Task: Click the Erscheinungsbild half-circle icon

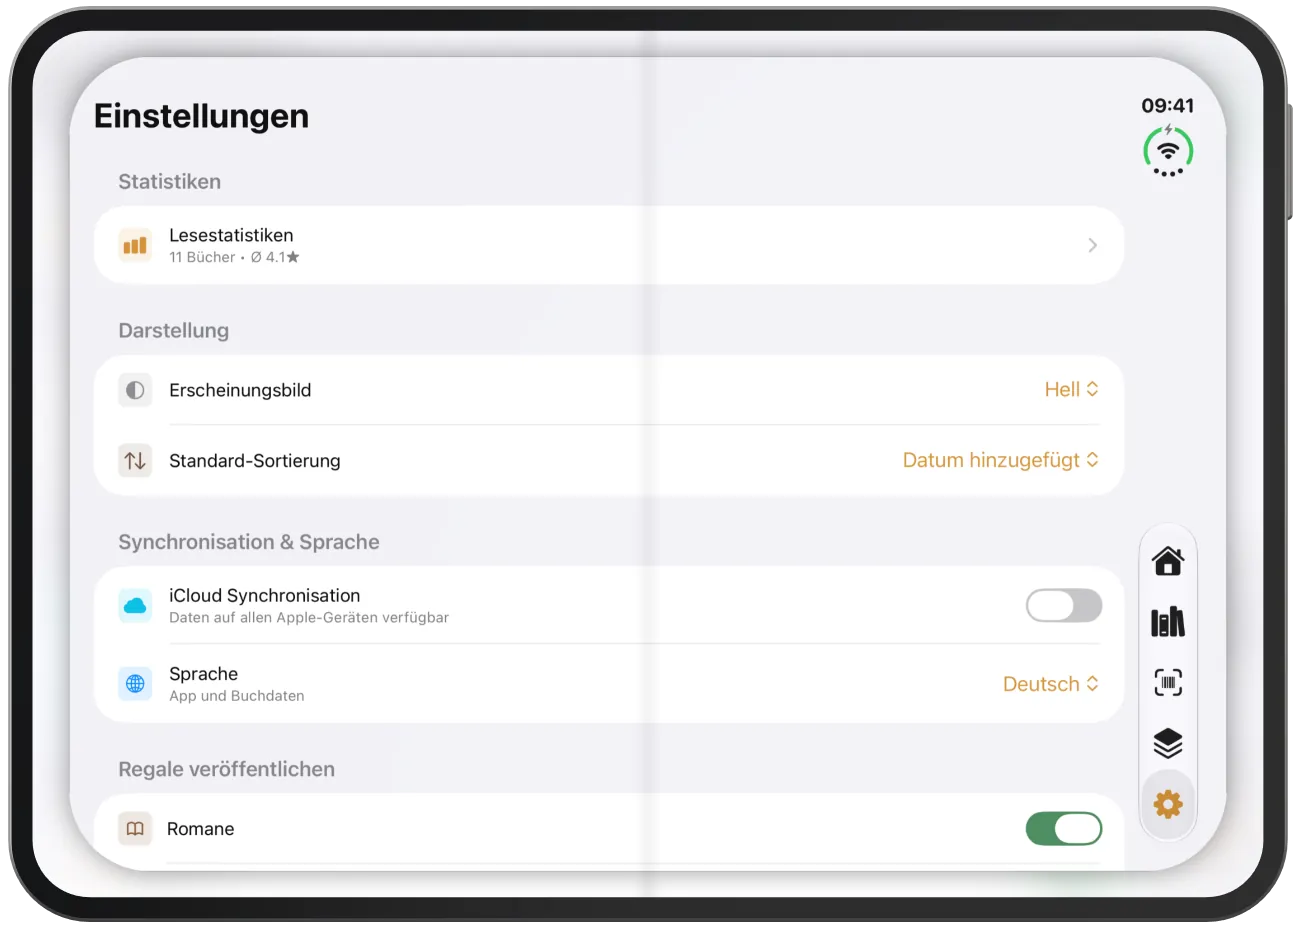Action: (x=135, y=390)
